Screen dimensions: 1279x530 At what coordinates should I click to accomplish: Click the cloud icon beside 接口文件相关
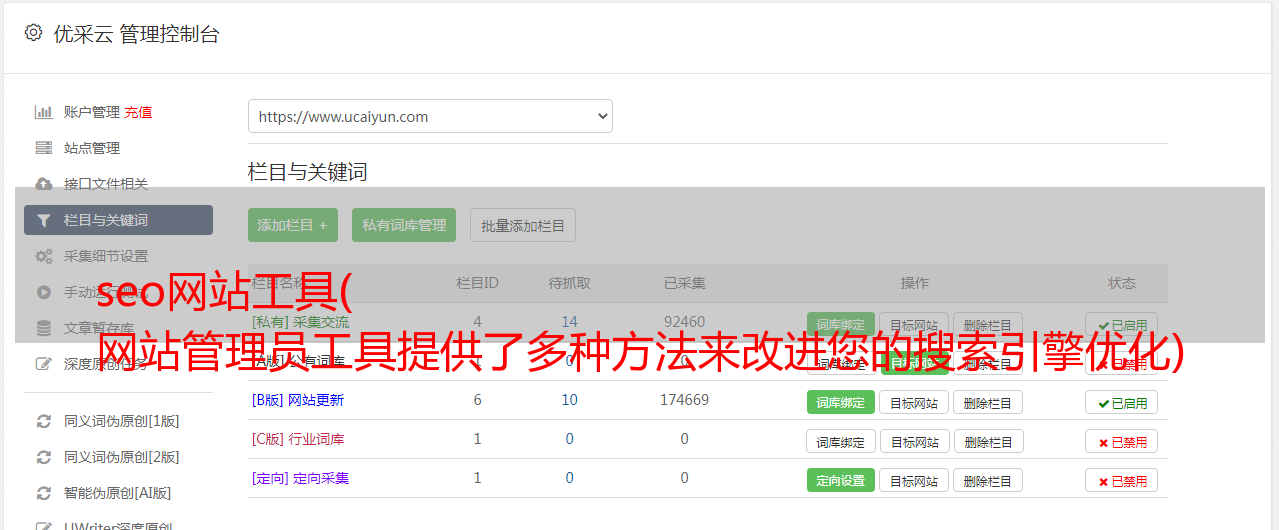[44, 184]
